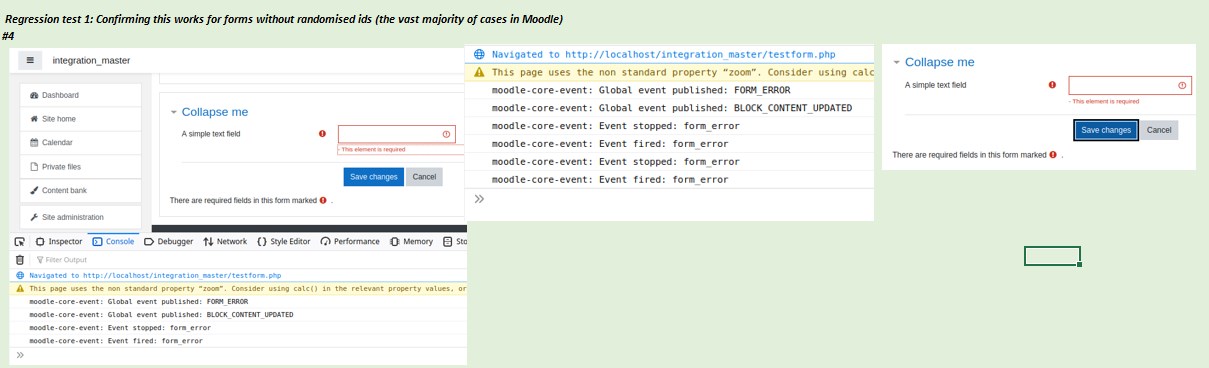Click the 'Event fired: form_error' line in the devtools console

116,340
